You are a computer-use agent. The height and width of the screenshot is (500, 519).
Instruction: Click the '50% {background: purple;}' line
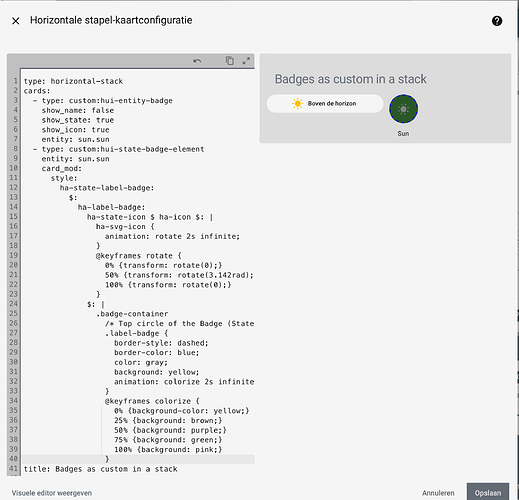170,430
